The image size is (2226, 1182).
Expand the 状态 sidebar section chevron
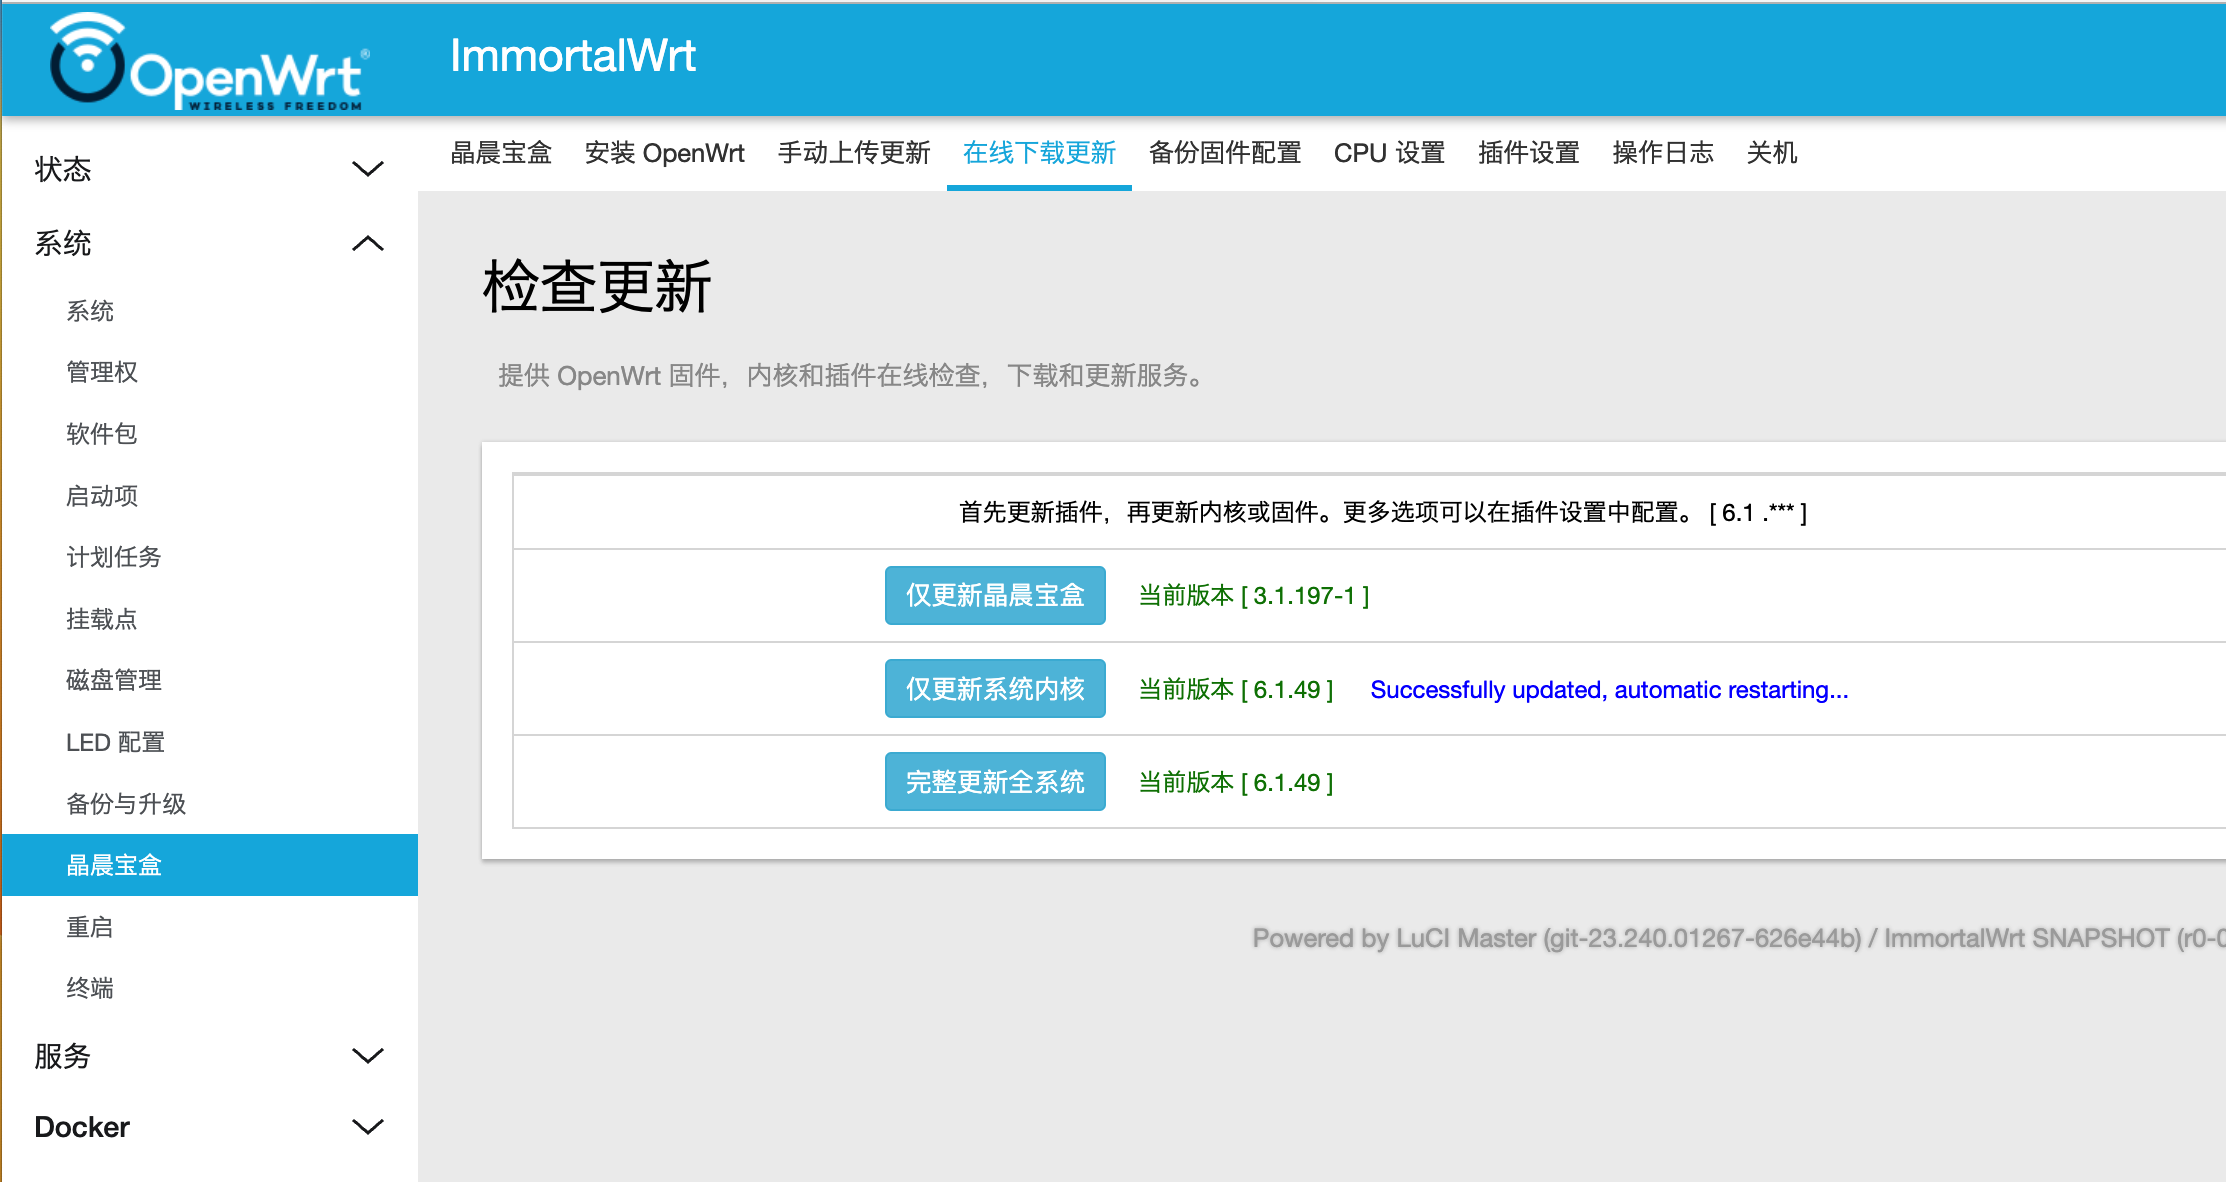pyautogui.click(x=368, y=169)
